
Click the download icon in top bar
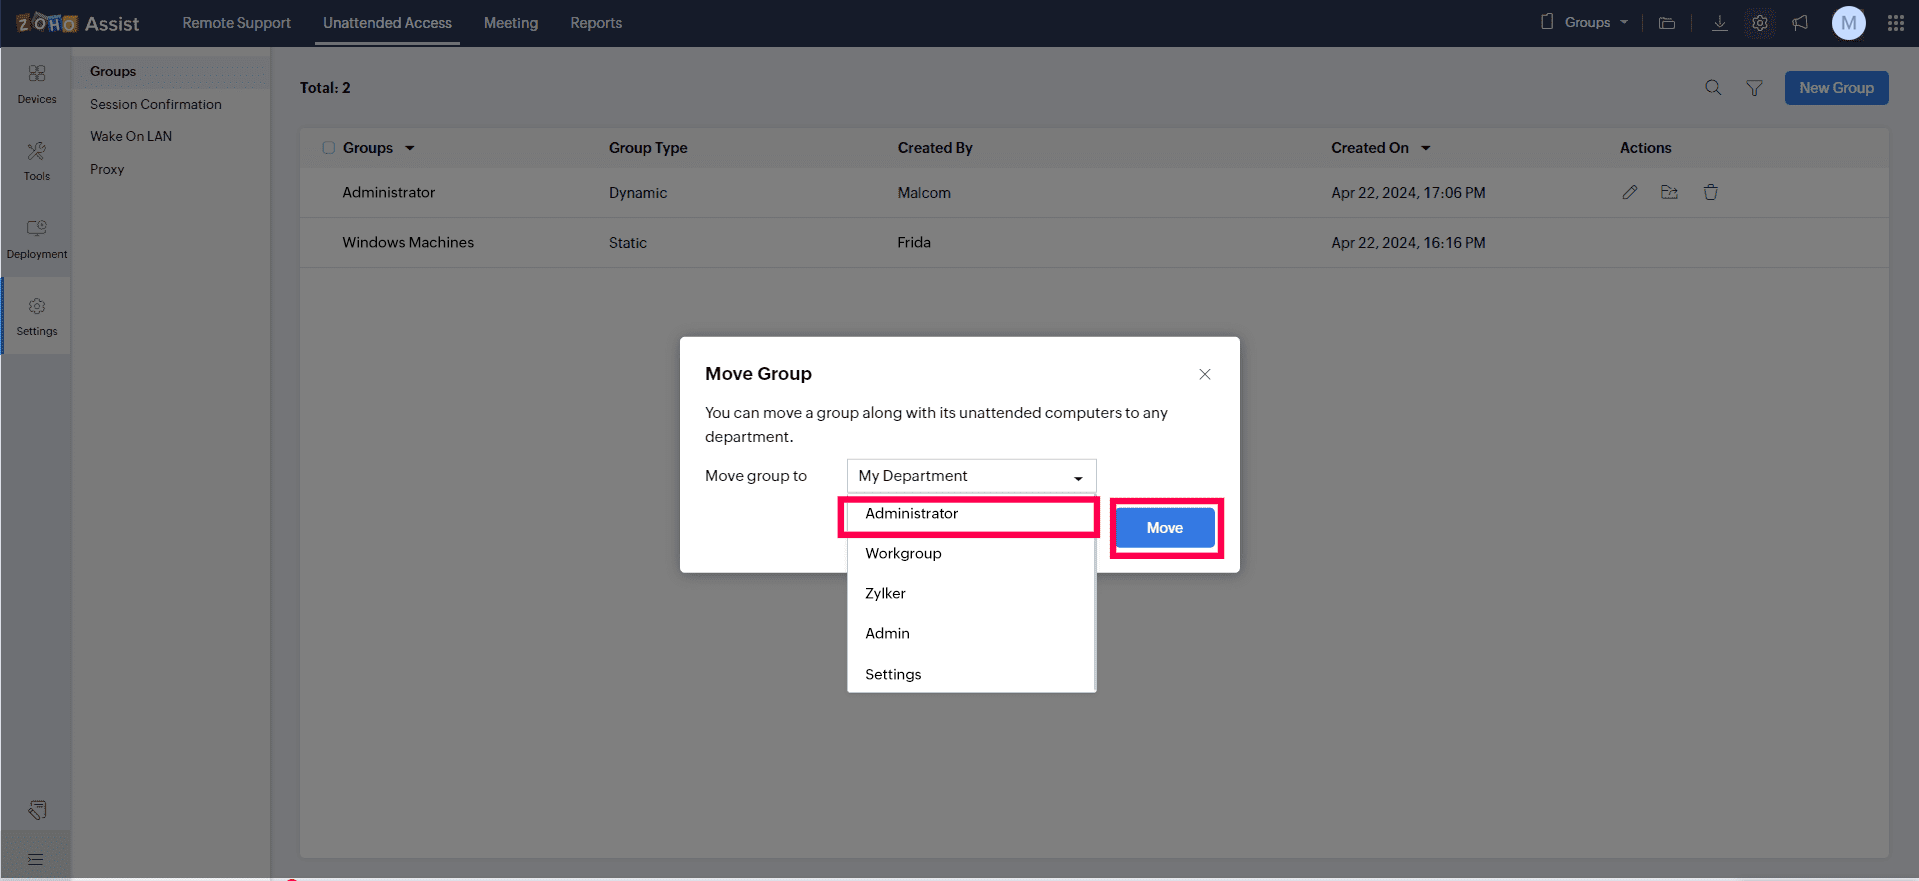click(x=1719, y=23)
